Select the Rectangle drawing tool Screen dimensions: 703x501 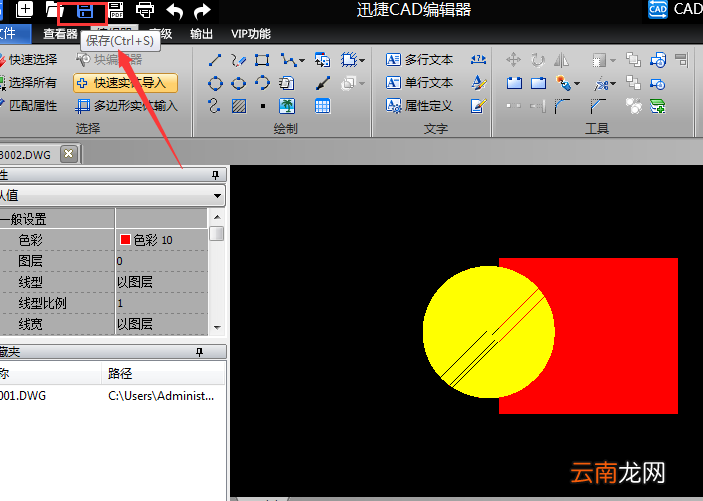pos(262,60)
